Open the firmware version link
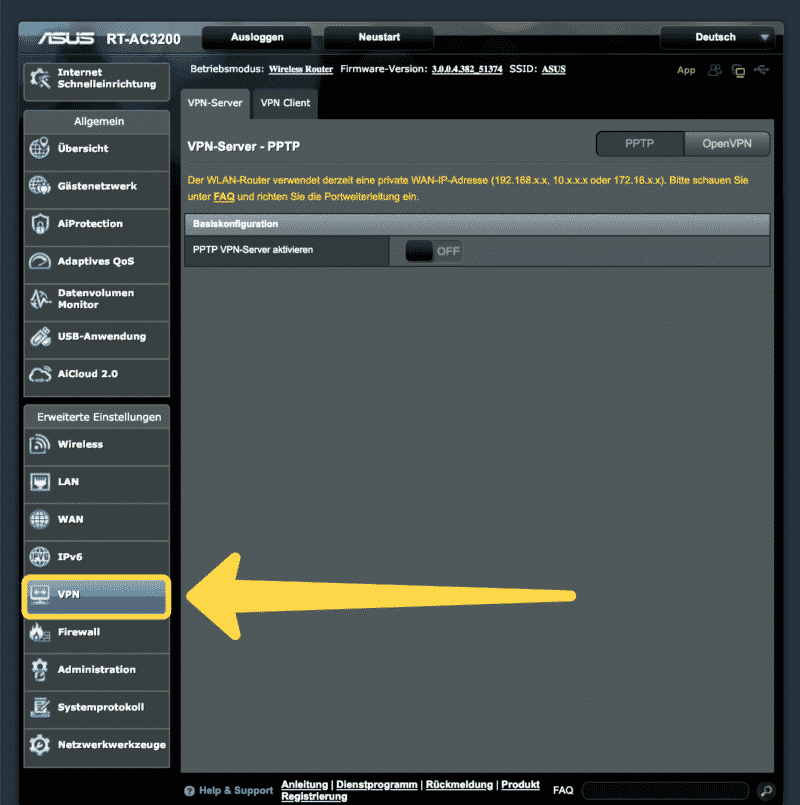The height and width of the screenshot is (805, 800). coord(467,69)
